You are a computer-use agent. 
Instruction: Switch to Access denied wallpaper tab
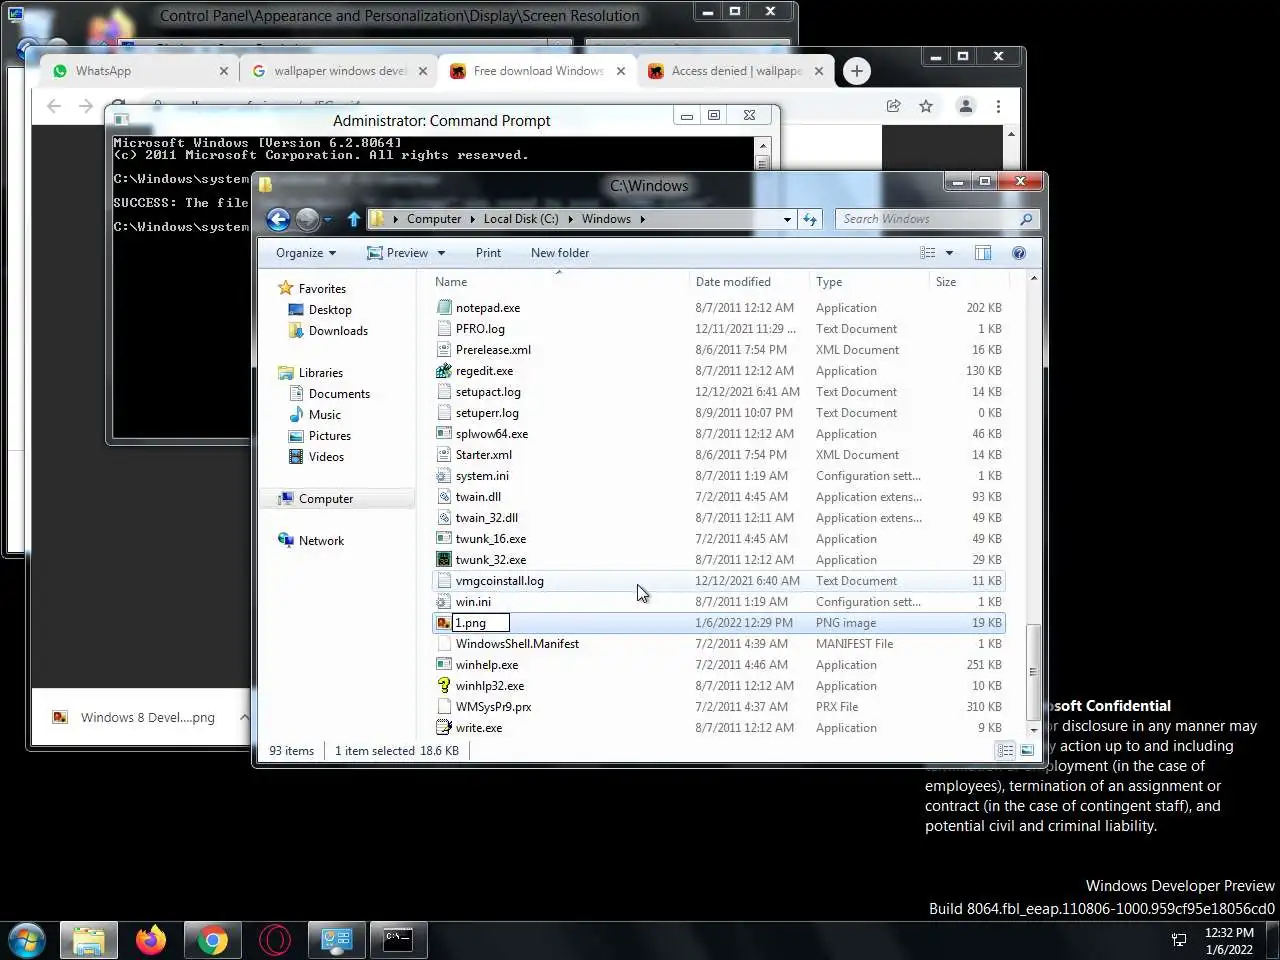735,71
